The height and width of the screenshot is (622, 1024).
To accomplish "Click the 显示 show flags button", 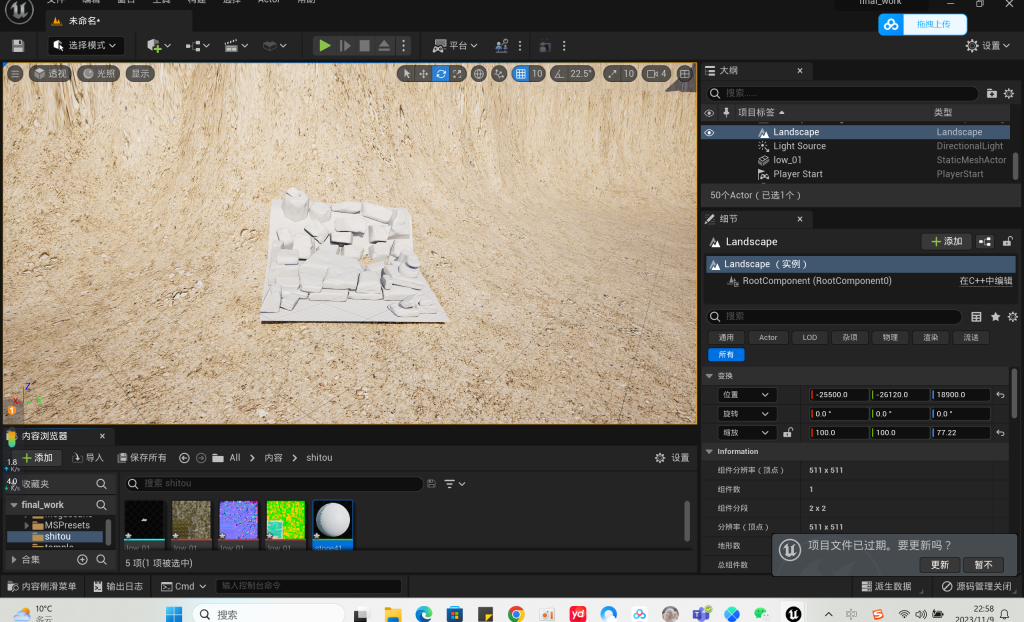I will 140,73.
